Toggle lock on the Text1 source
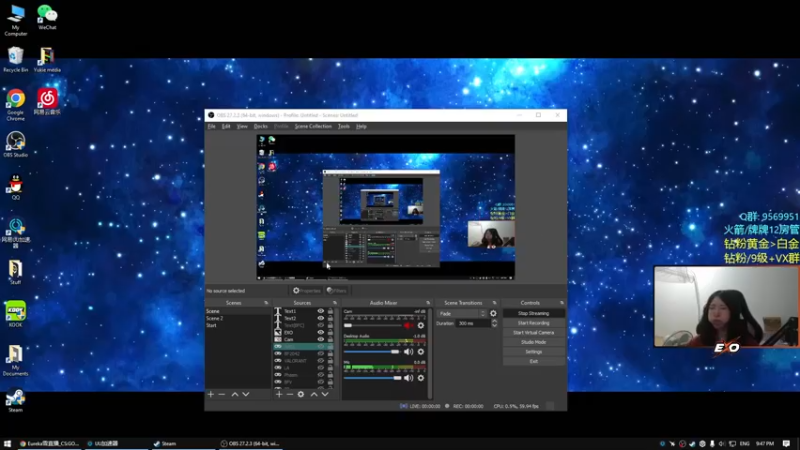Viewport: 800px width, 450px height. 330,311
